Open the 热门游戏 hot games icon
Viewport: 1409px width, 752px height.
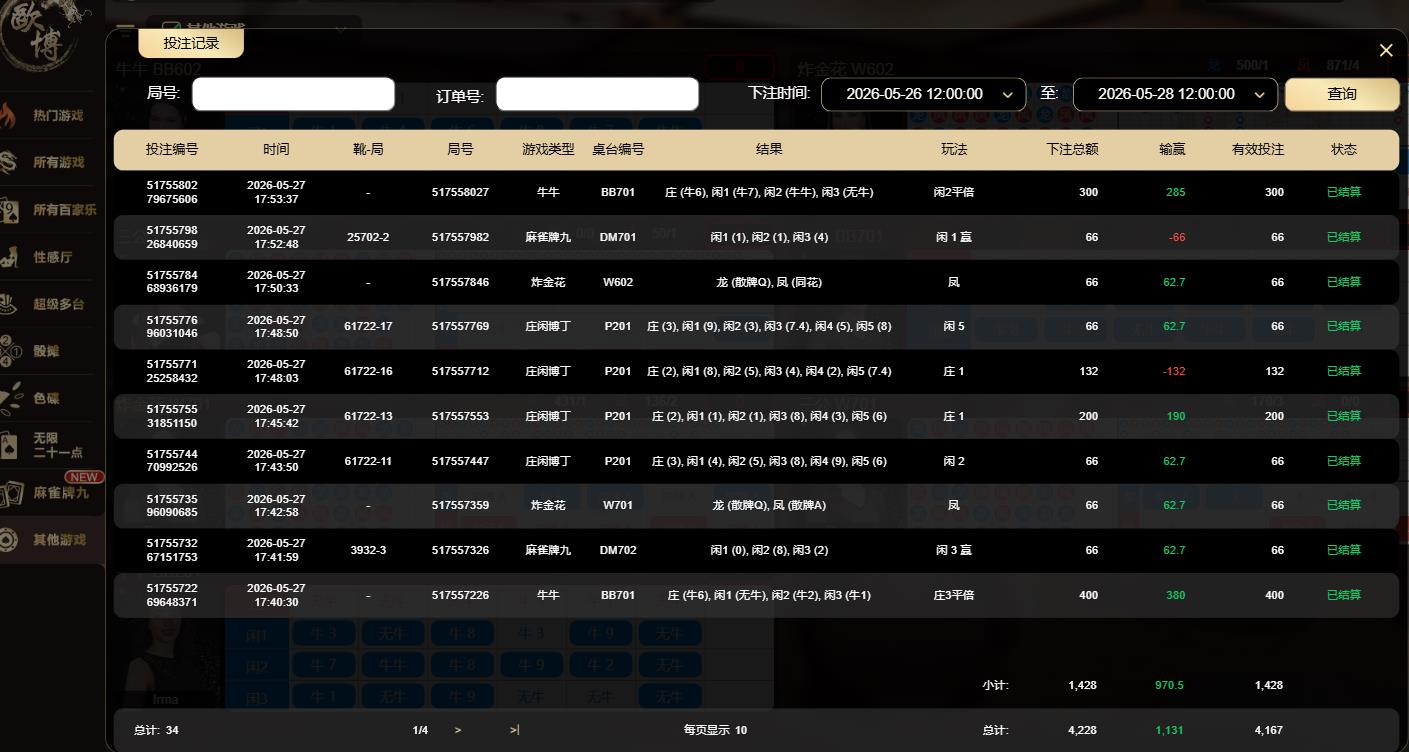tap(9, 115)
